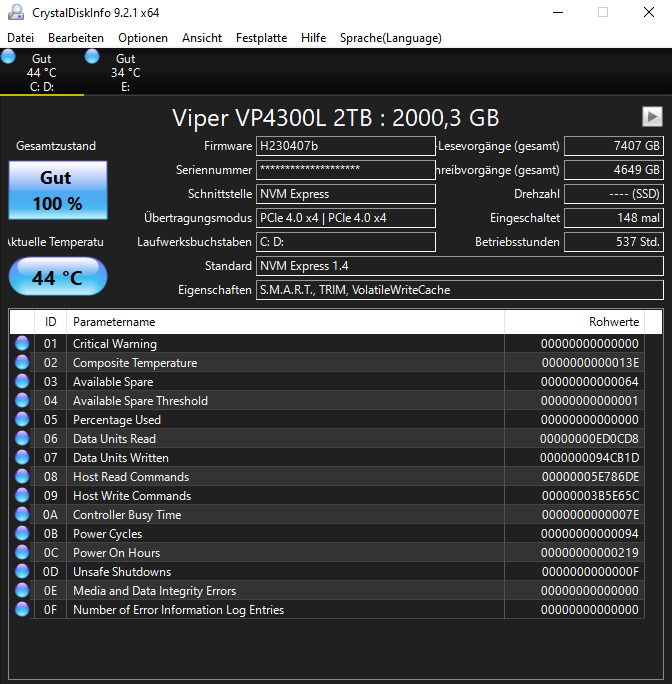Open the Hilfe menu
This screenshot has height=684, width=672.
313,38
